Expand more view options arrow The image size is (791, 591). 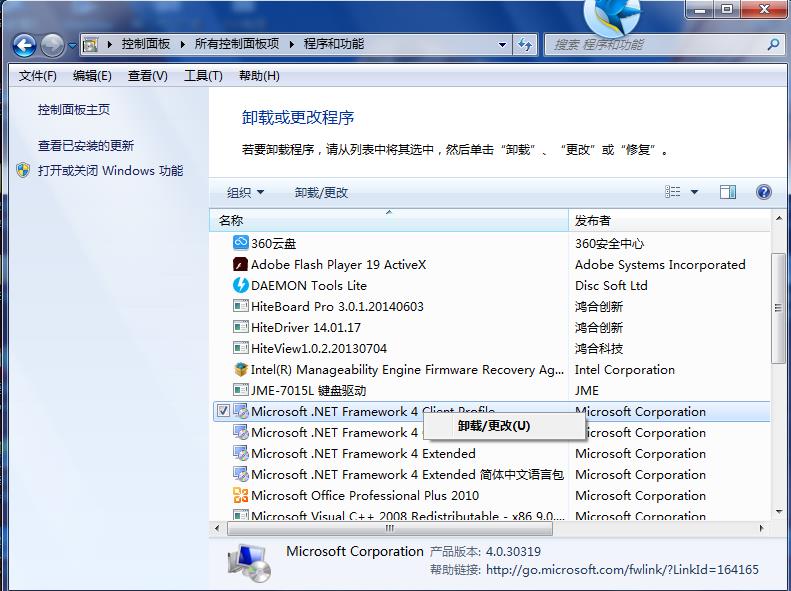pyautogui.click(x=694, y=192)
